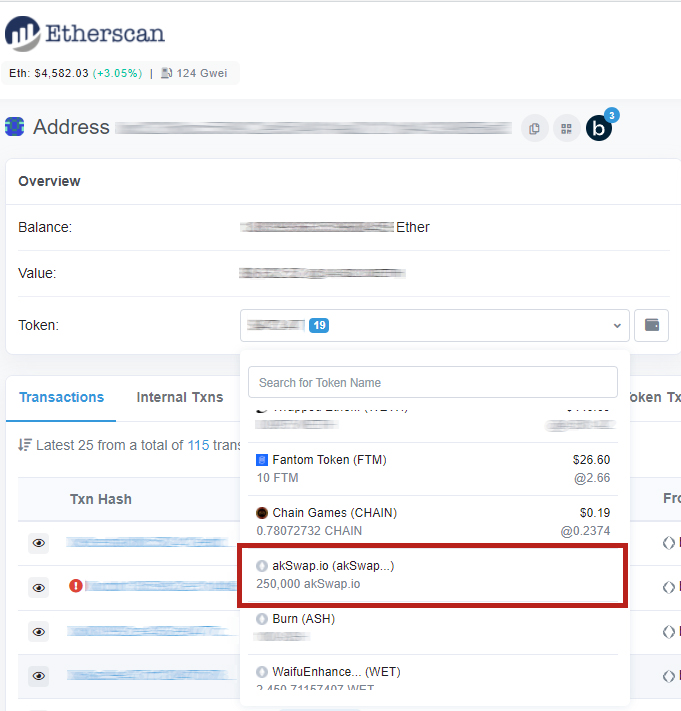
Task: Click the Eth price $4,582.03
Action: pos(61,73)
